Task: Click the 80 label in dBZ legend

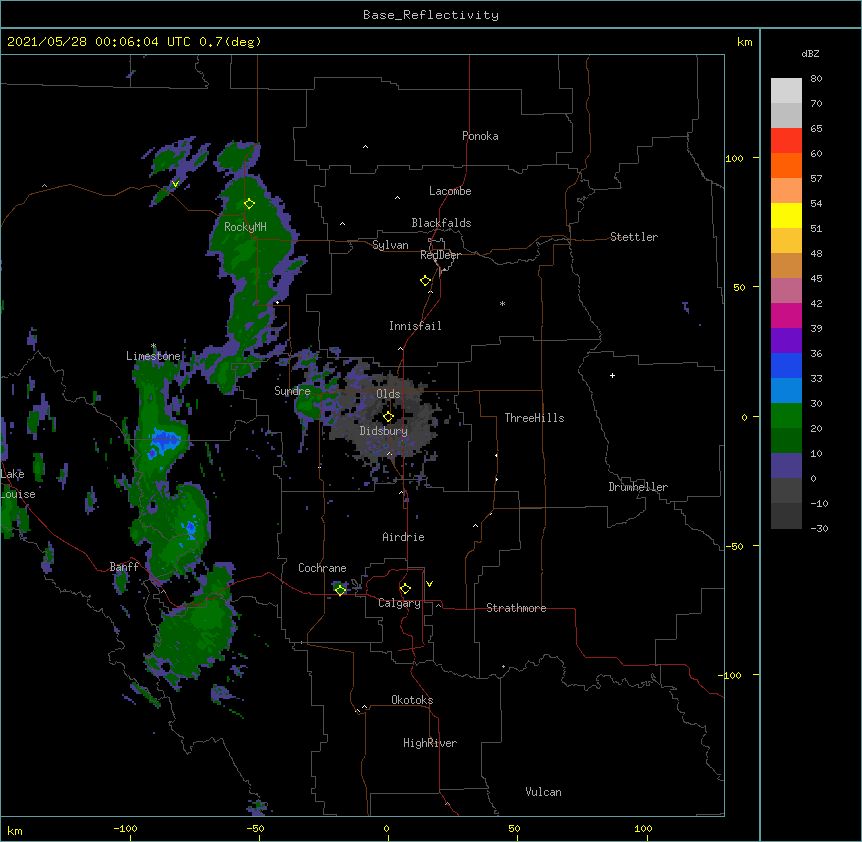Action: [816, 79]
